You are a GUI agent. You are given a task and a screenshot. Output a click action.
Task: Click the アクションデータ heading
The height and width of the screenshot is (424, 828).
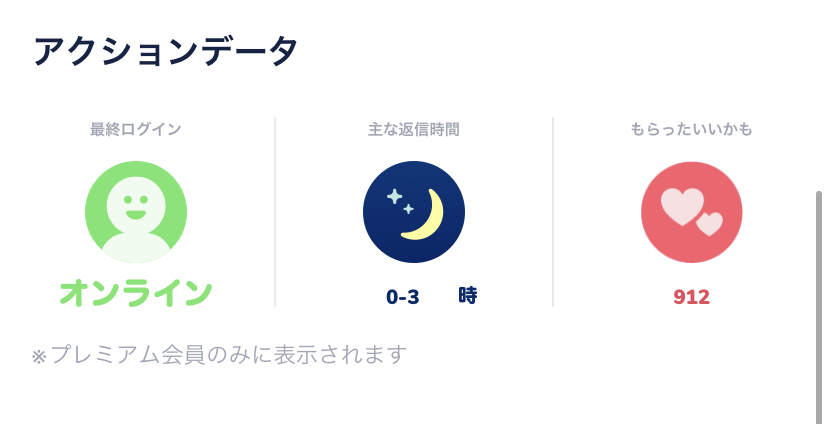click(x=166, y=51)
